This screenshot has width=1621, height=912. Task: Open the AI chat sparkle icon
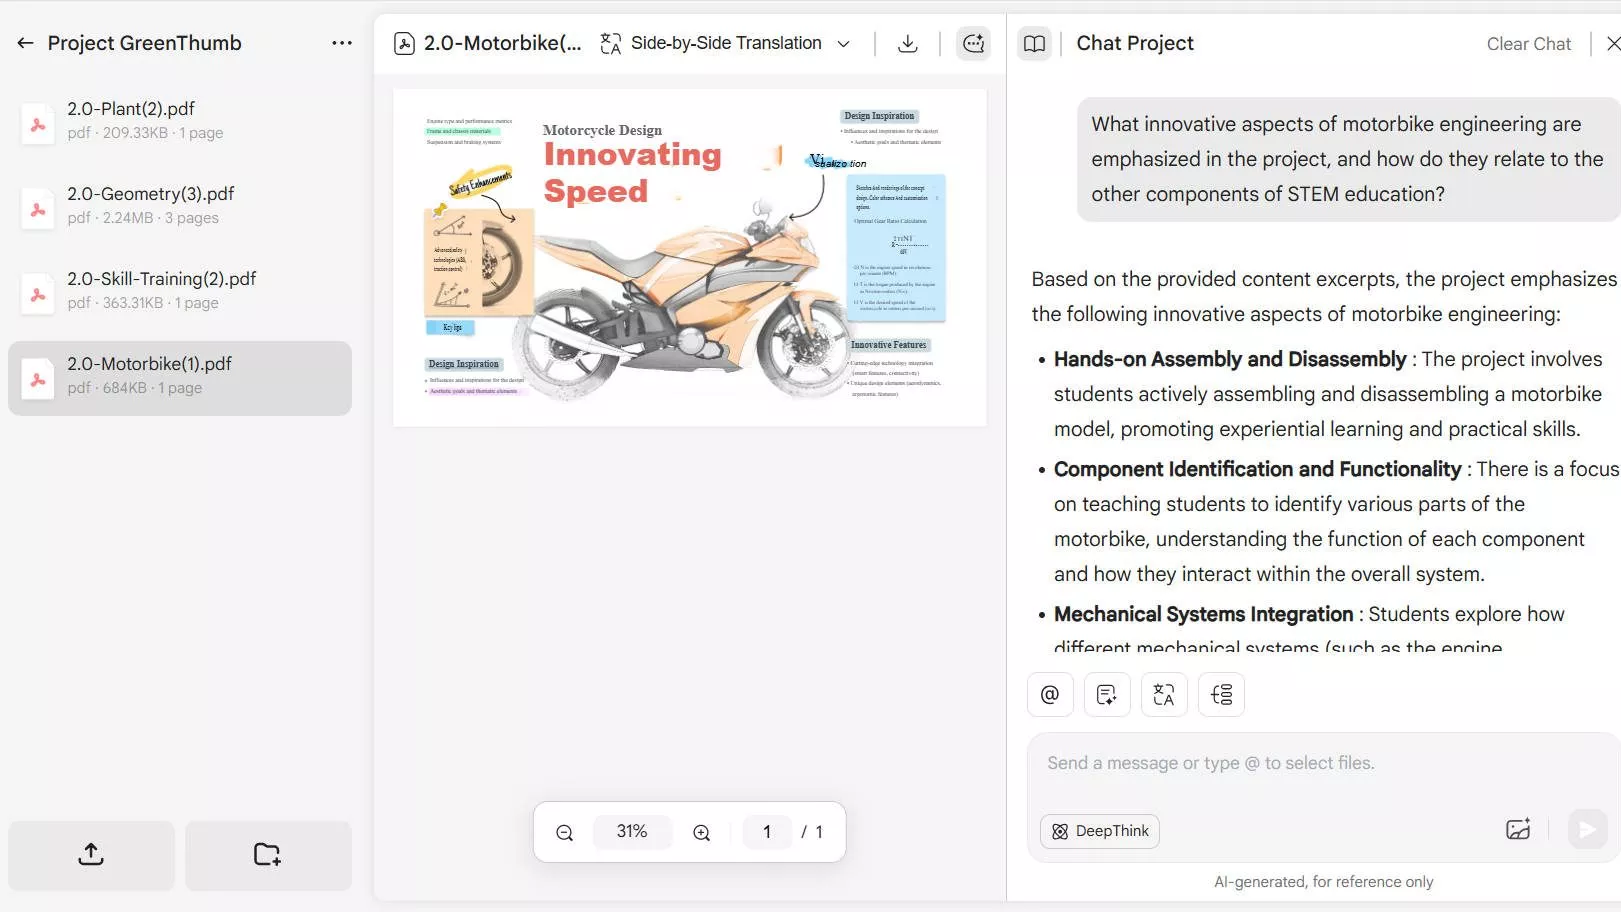(972, 43)
